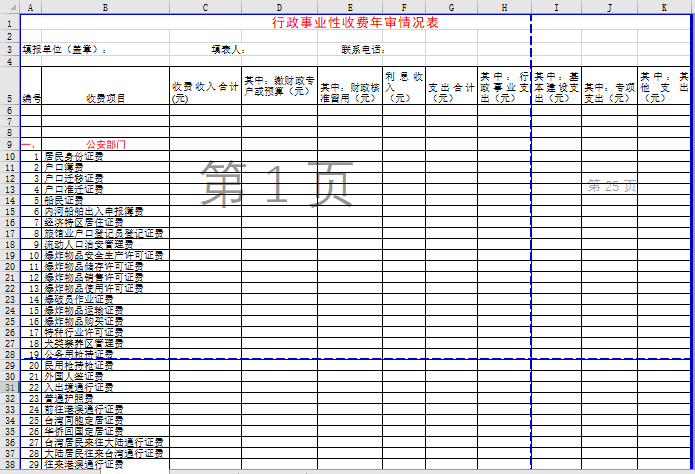Select row 31 header
This screenshot has width=695, height=474.
click(x=9, y=386)
